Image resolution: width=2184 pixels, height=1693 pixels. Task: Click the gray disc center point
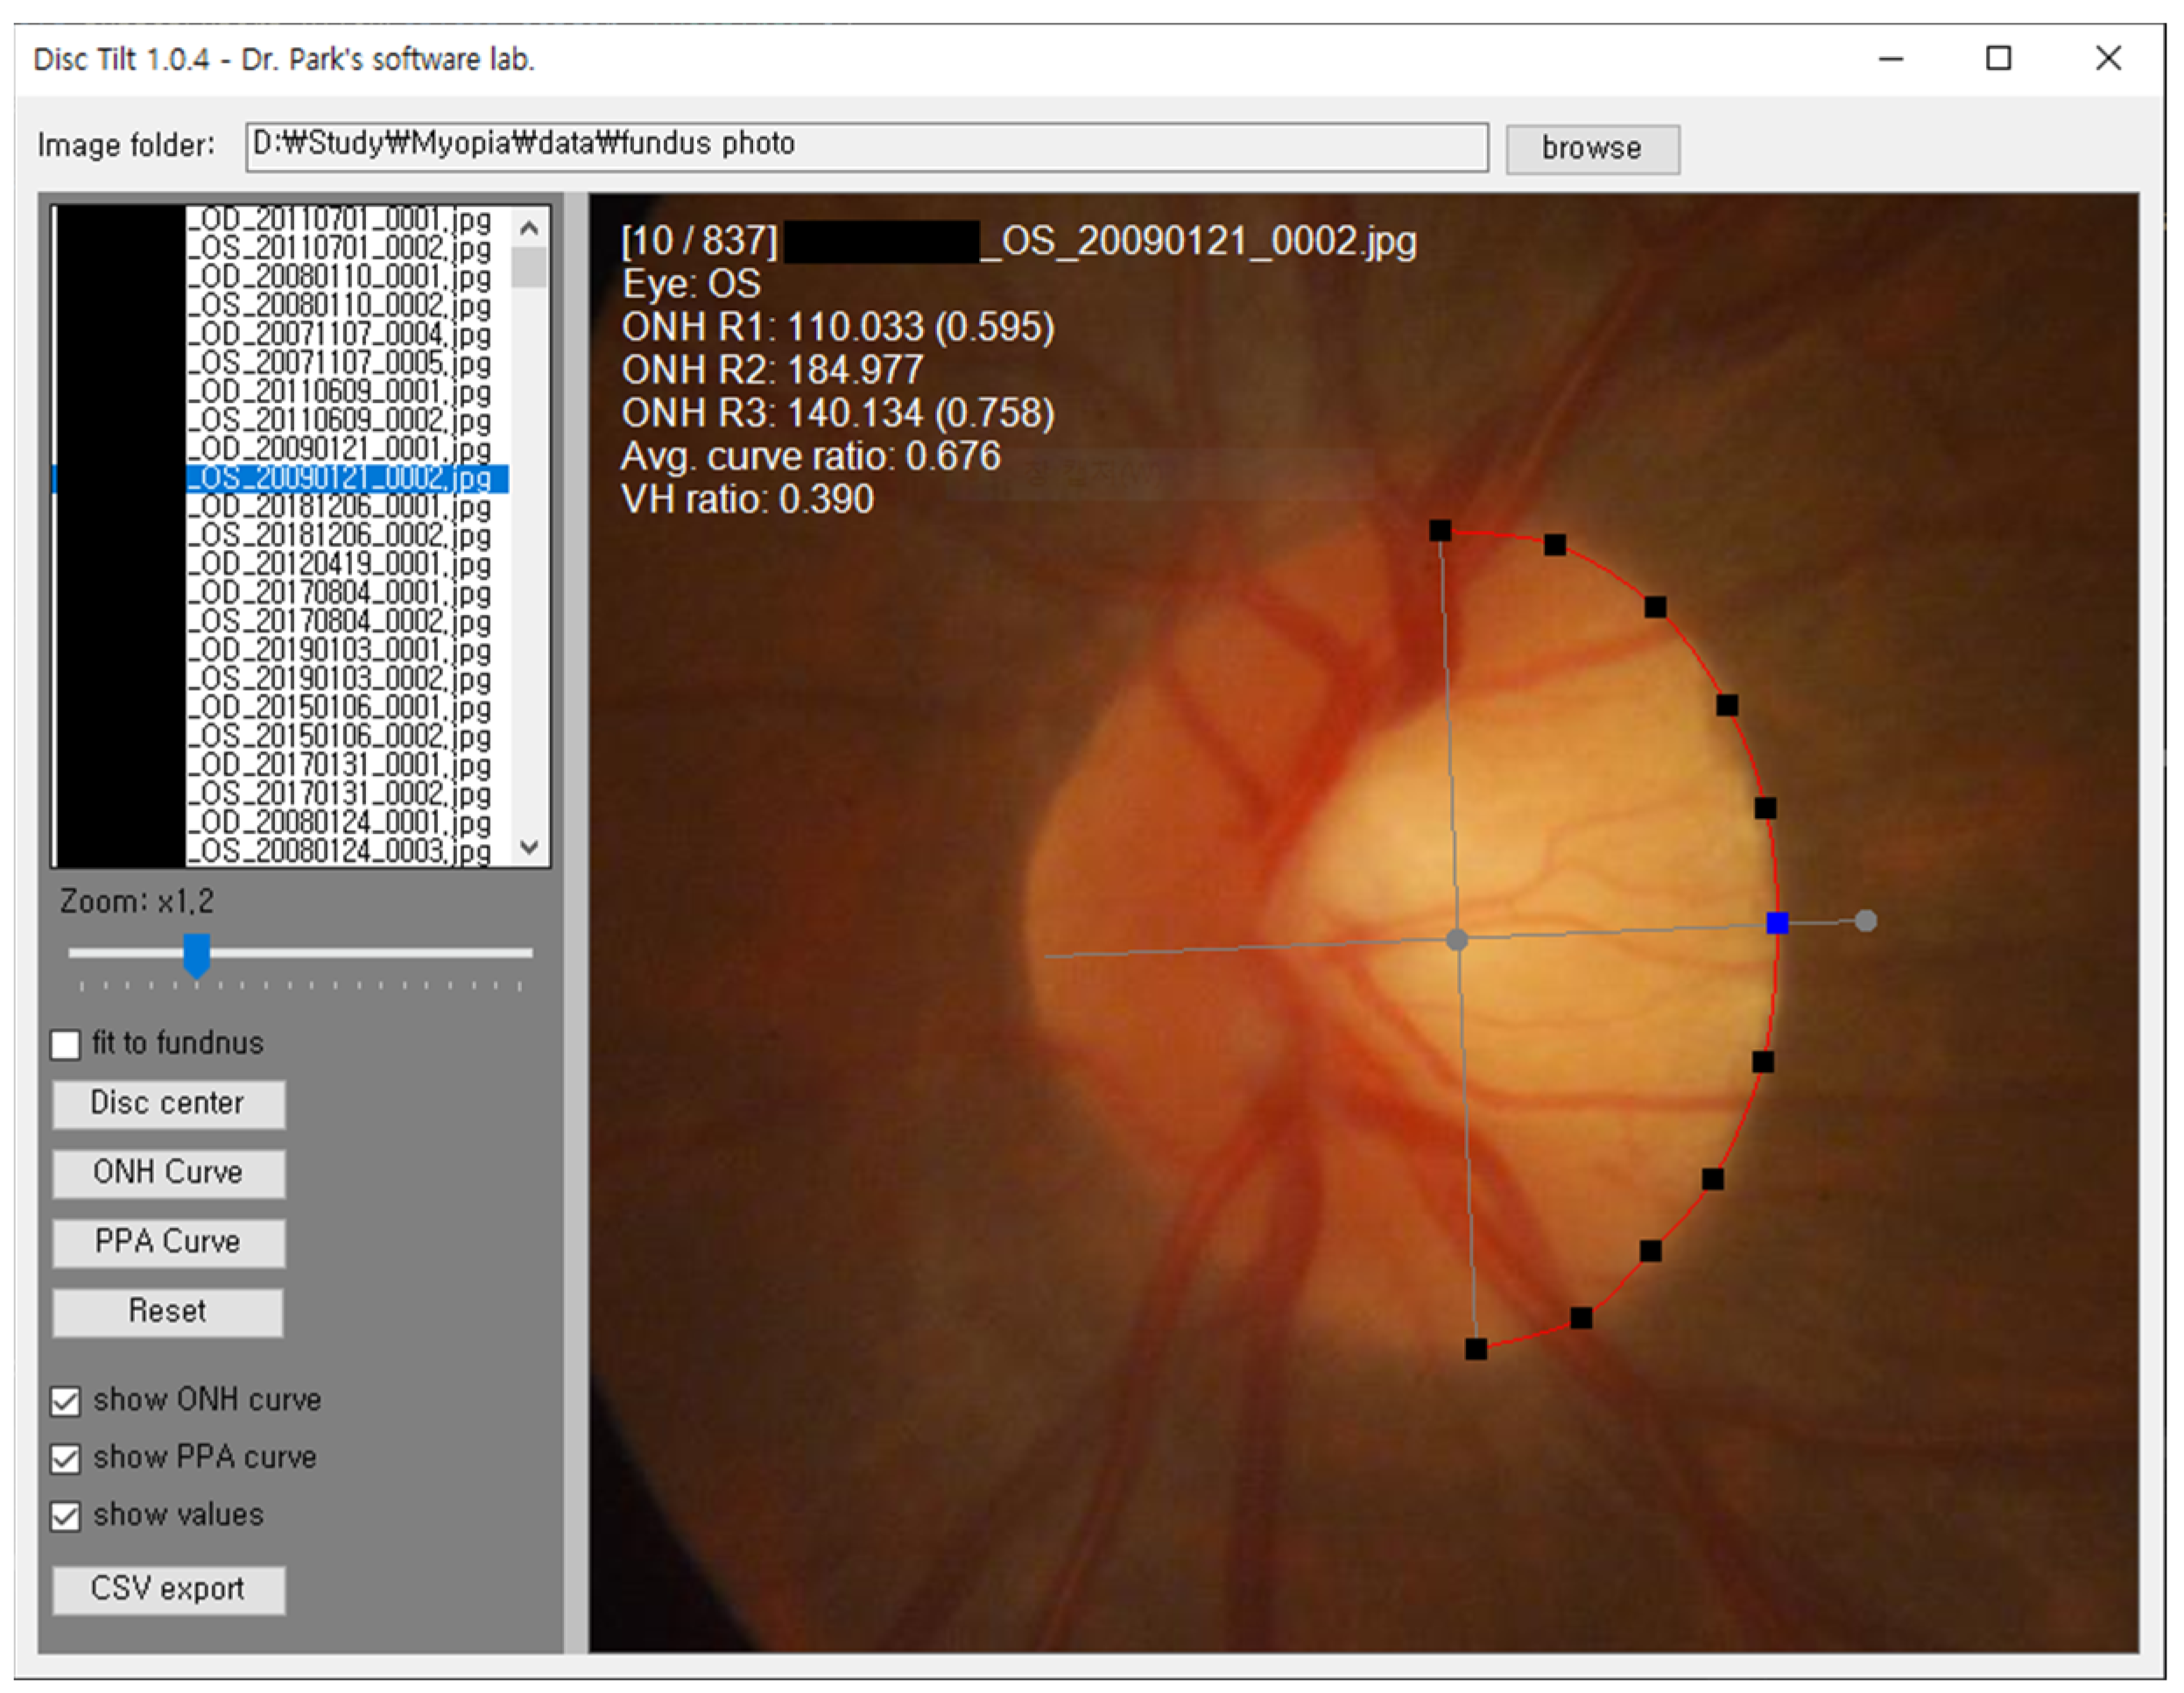click(1457, 939)
